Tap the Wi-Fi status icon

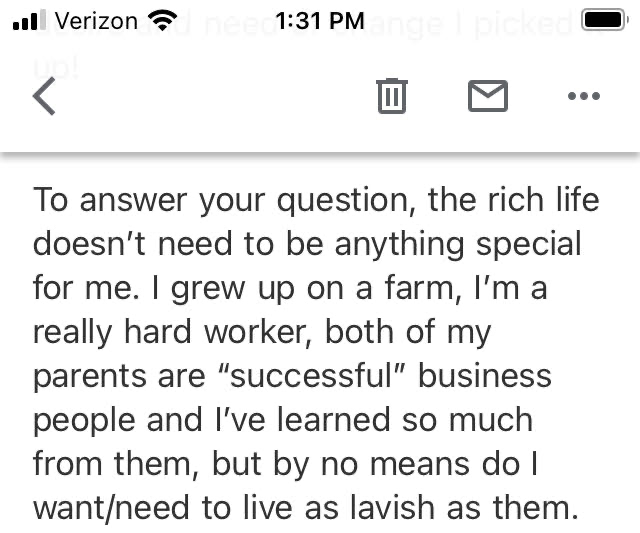pos(162,20)
